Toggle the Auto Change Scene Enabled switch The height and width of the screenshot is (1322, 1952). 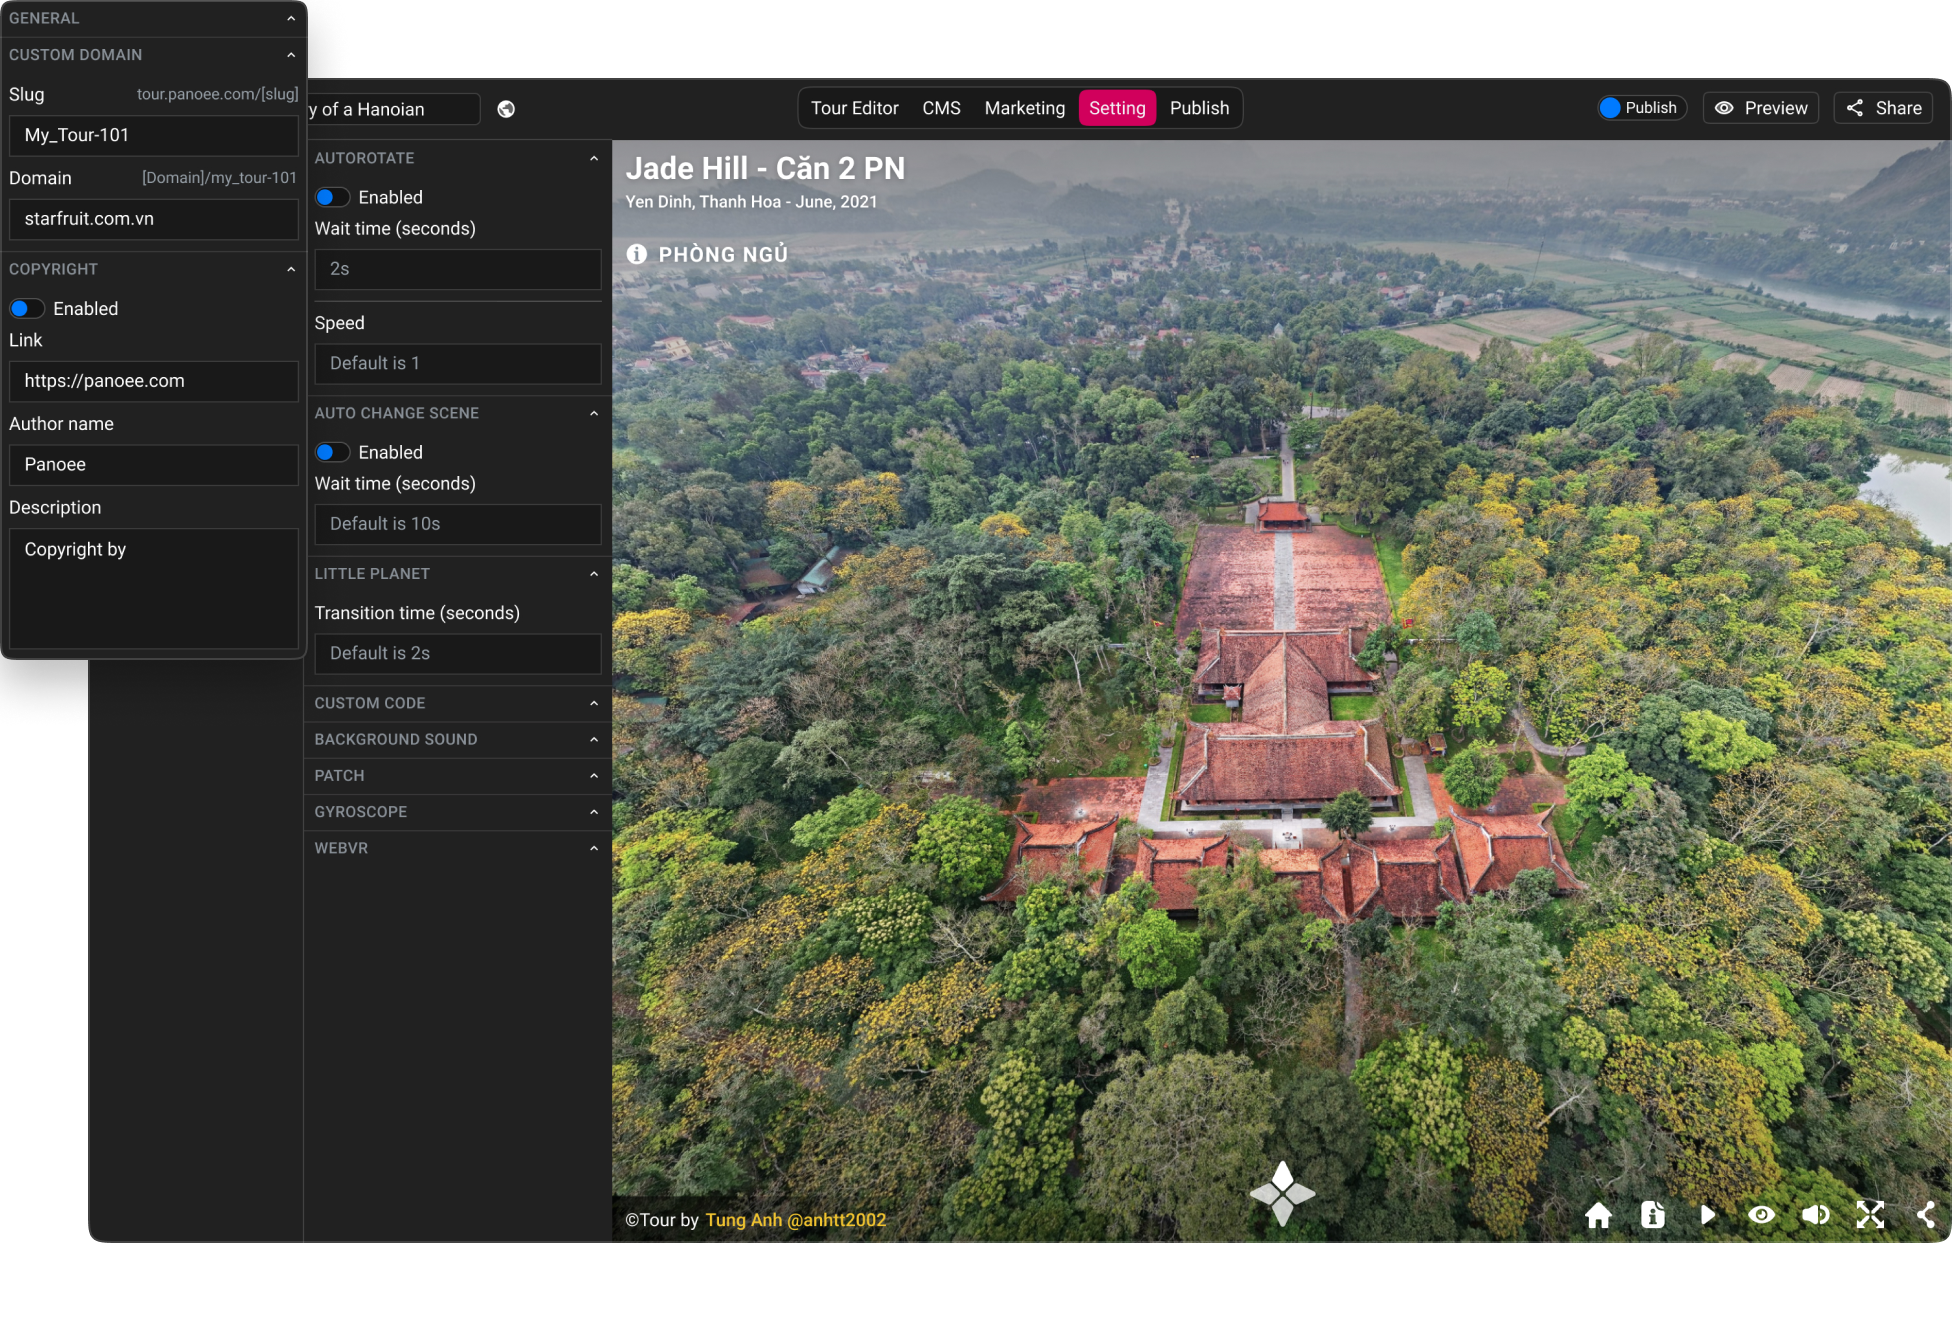click(332, 451)
